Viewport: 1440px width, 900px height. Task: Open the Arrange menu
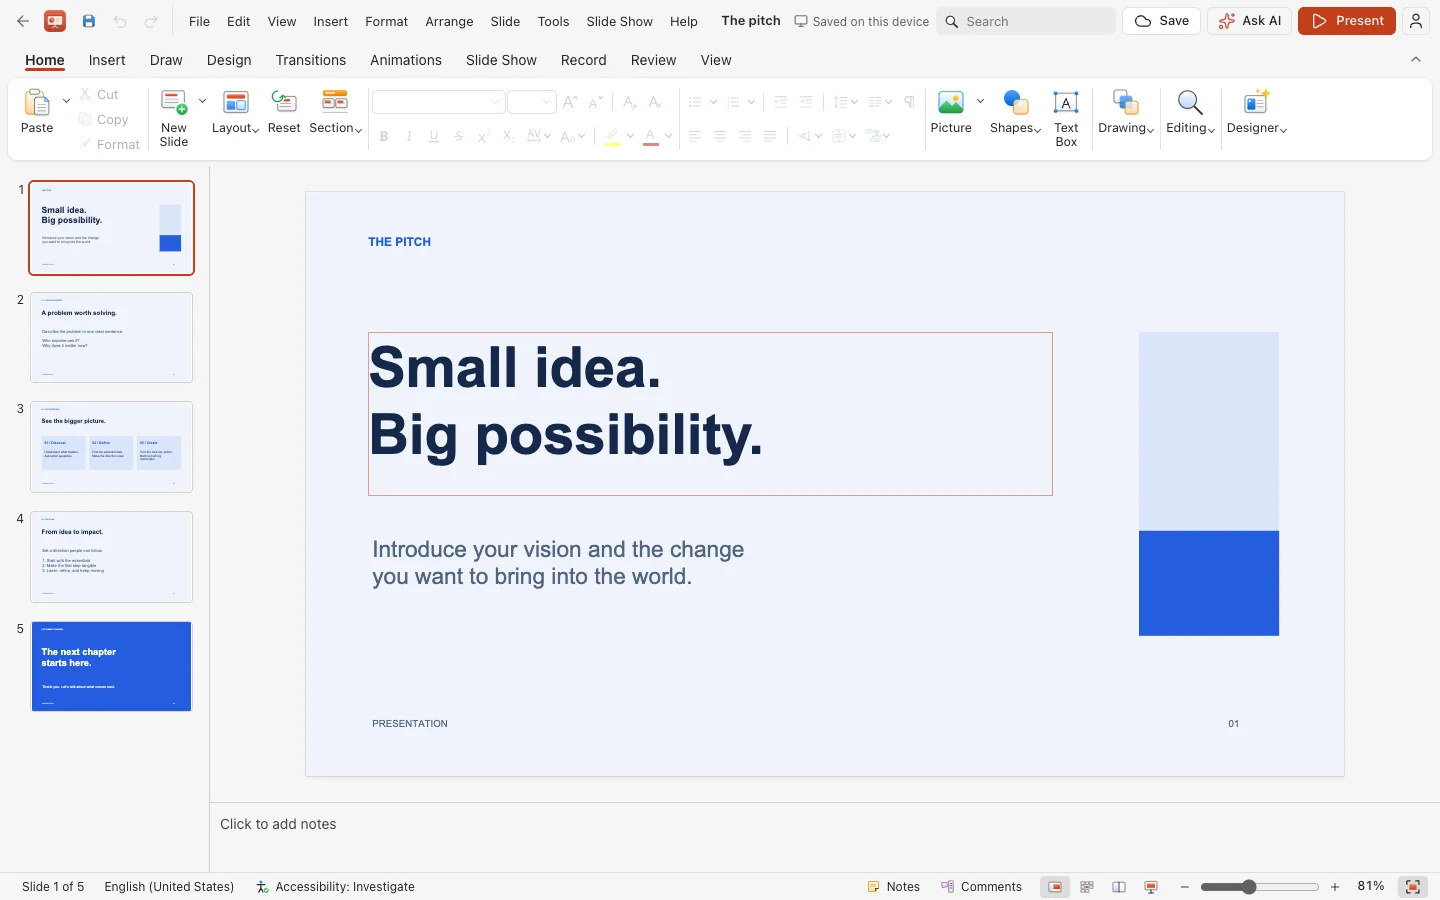pyautogui.click(x=449, y=21)
